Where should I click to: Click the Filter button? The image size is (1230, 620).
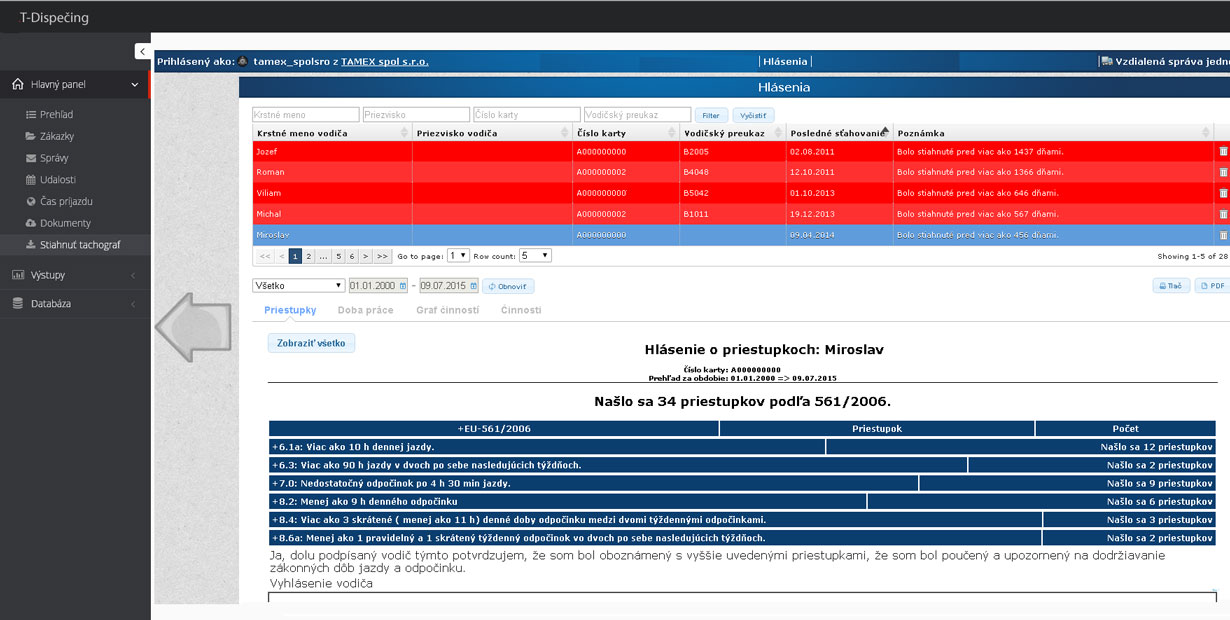click(711, 115)
